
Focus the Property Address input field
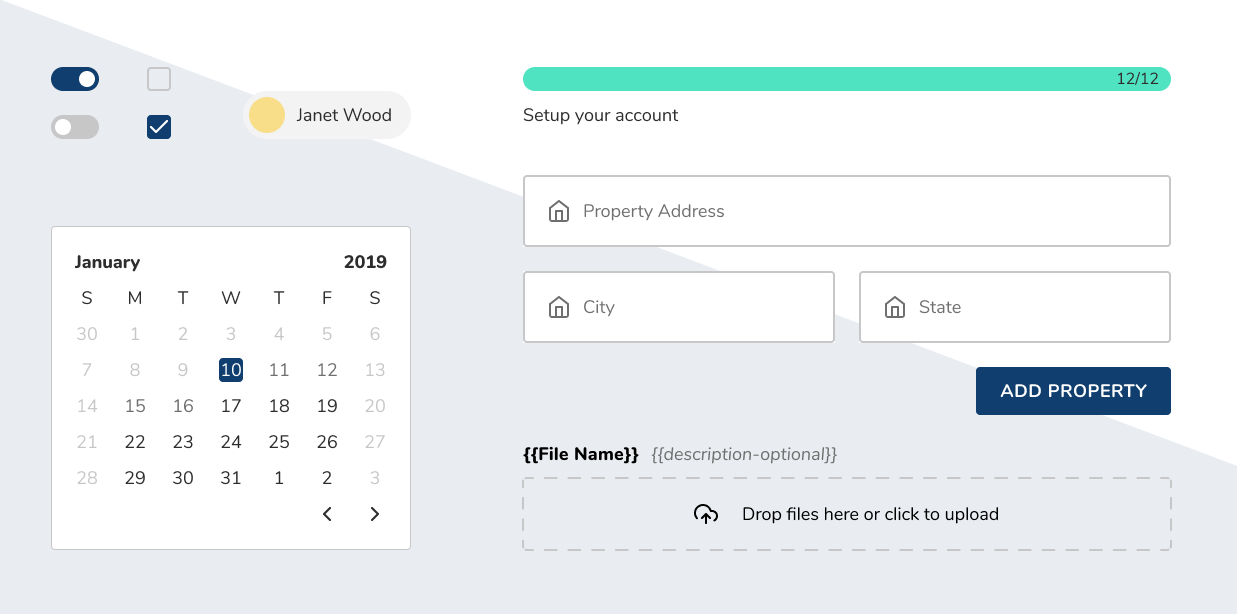coord(860,211)
